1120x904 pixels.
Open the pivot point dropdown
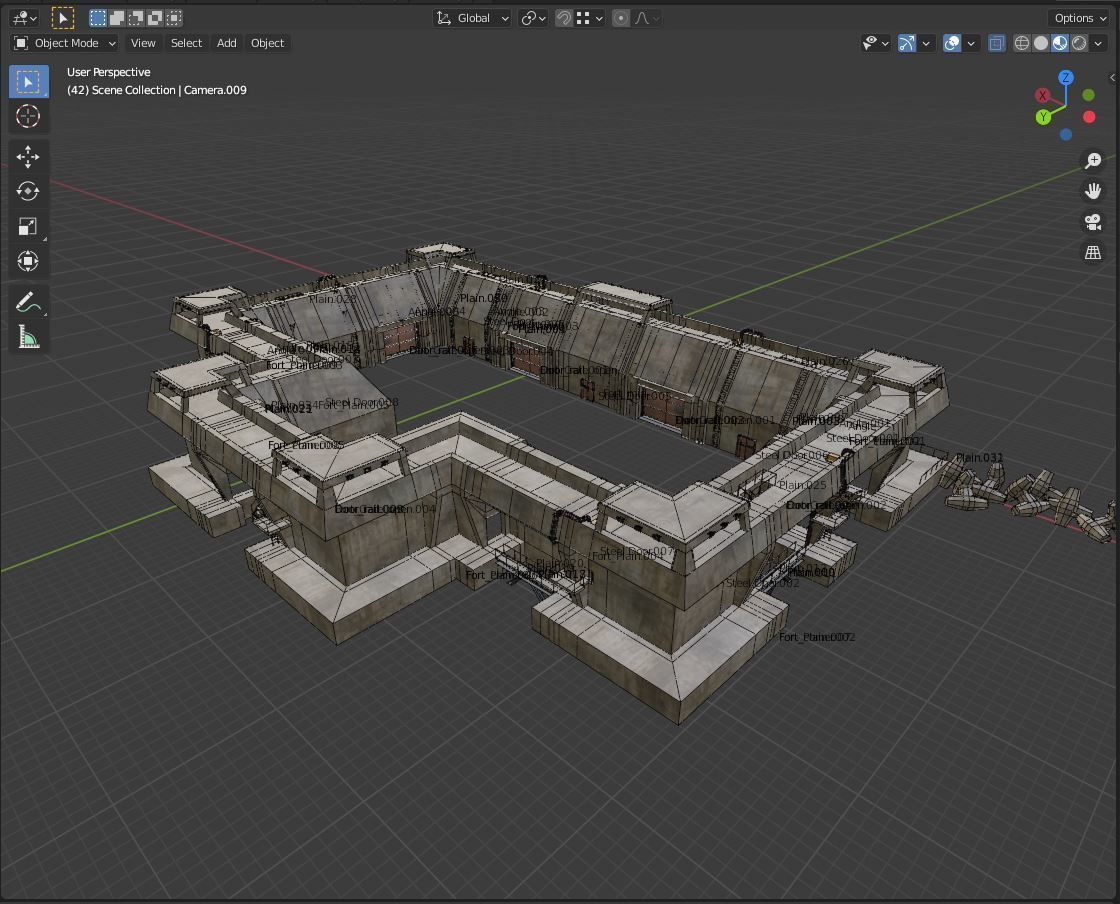[x=533, y=18]
